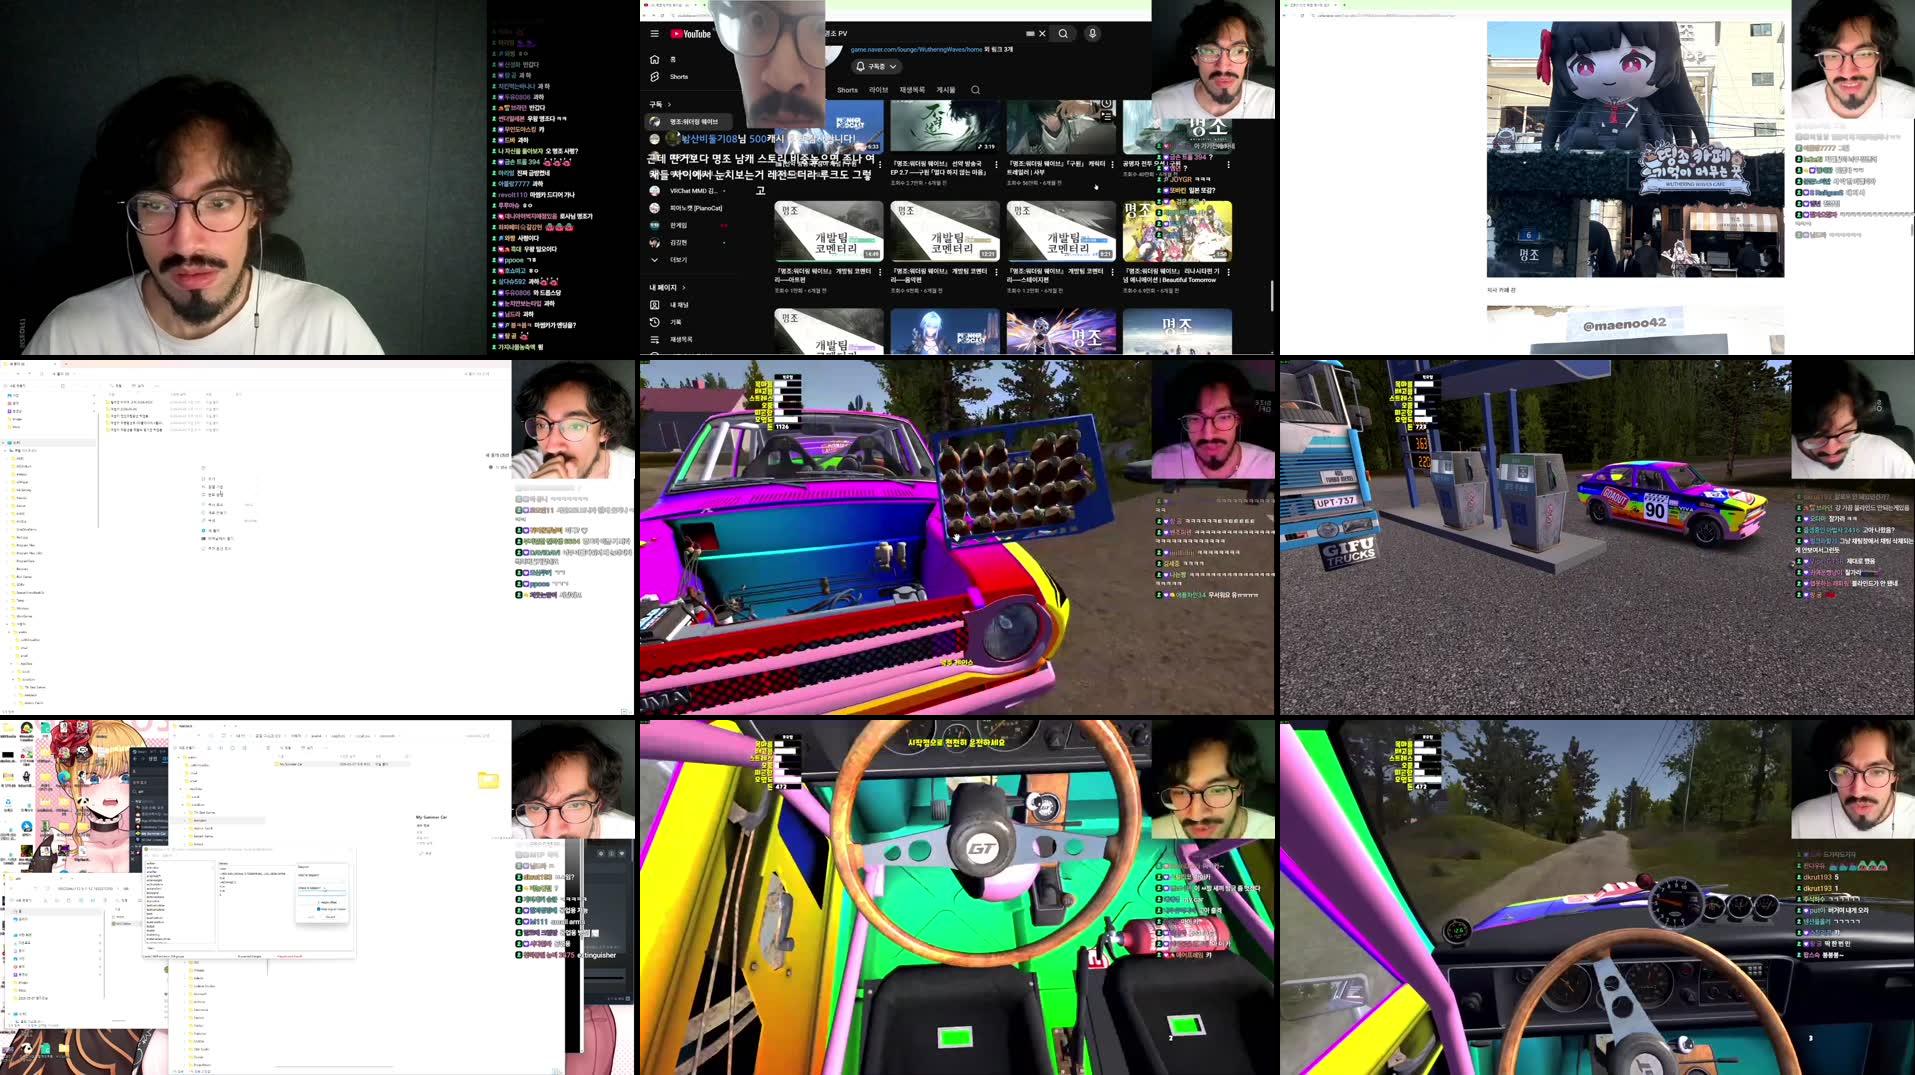Open 재생목록 icon under 내 페이지
The height and width of the screenshot is (1075, 1915).
coord(655,339)
